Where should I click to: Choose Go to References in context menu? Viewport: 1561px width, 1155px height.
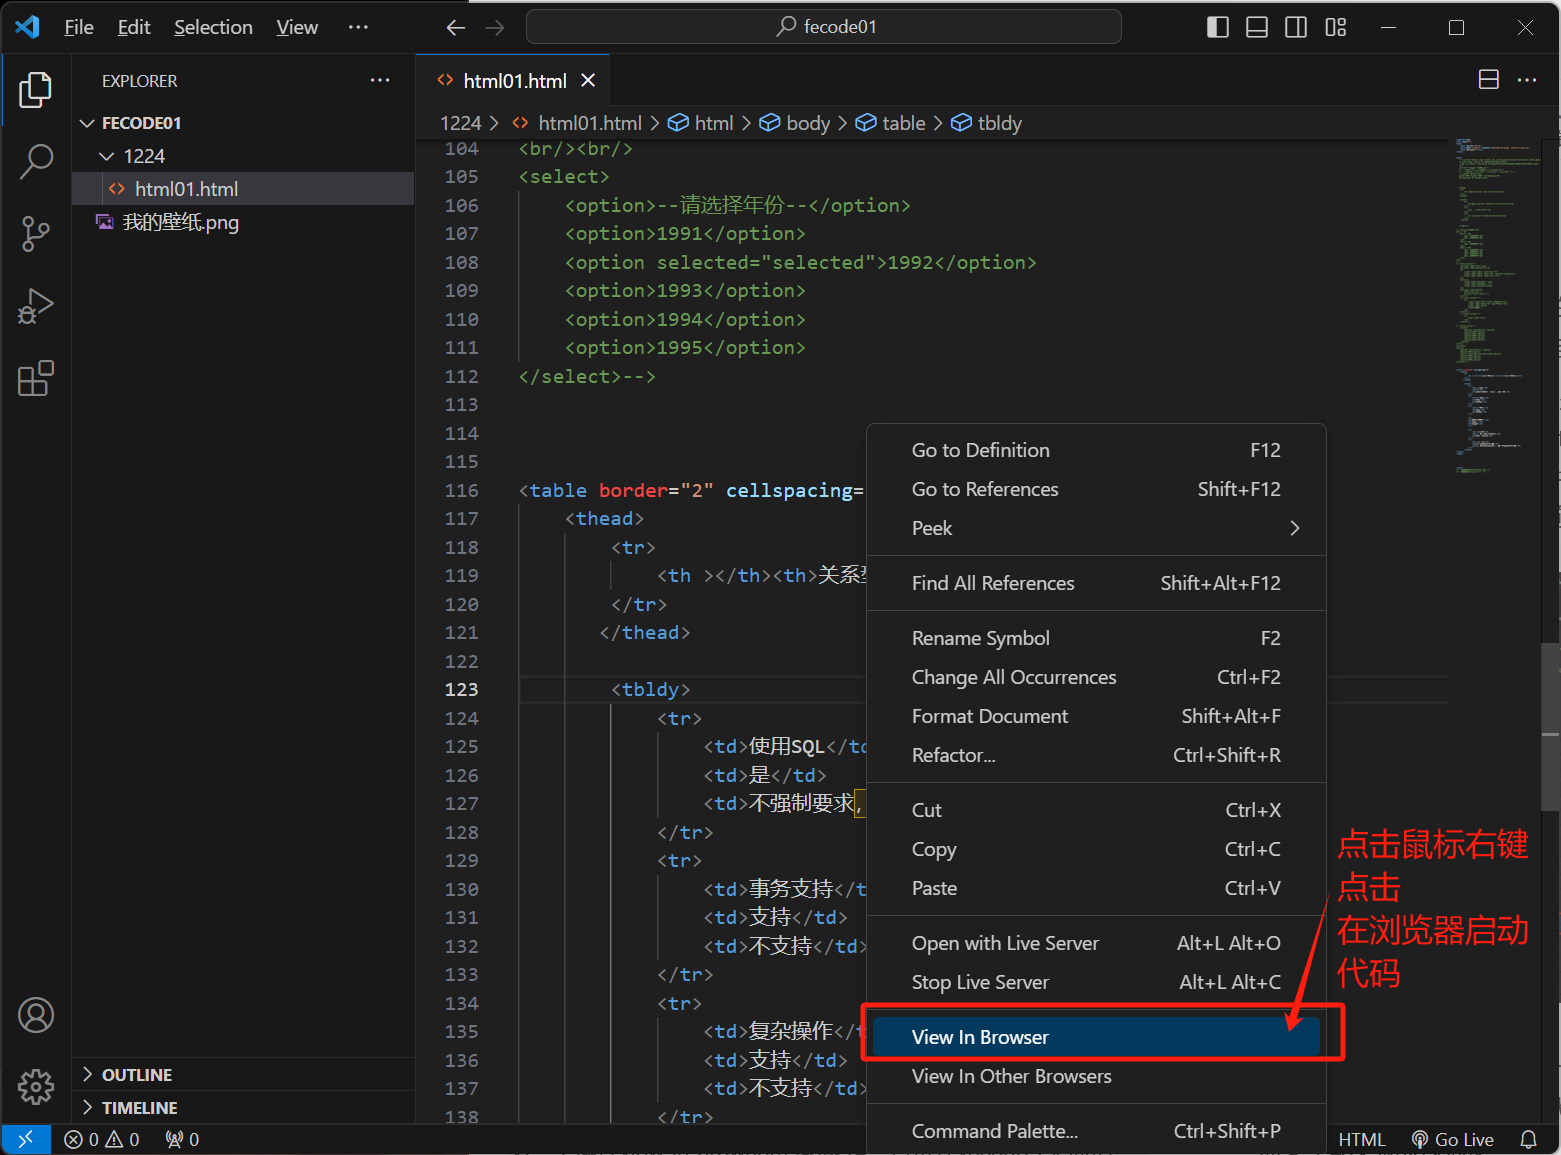(1096, 489)
